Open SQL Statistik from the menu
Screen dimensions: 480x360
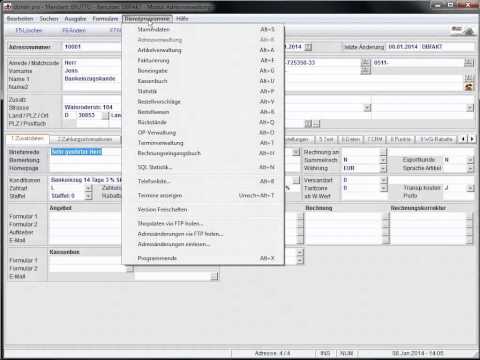pos(204,167)
